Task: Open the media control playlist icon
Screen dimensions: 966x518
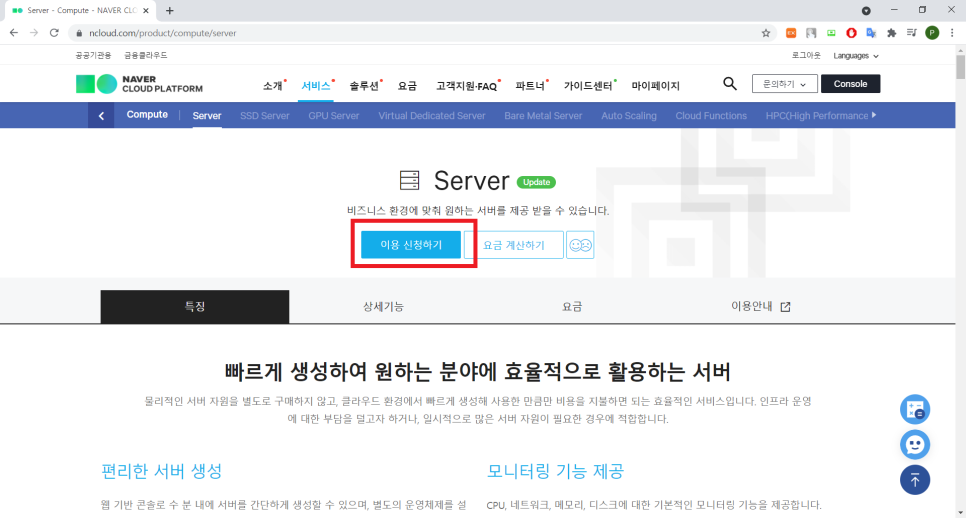Action: (912, 33)
